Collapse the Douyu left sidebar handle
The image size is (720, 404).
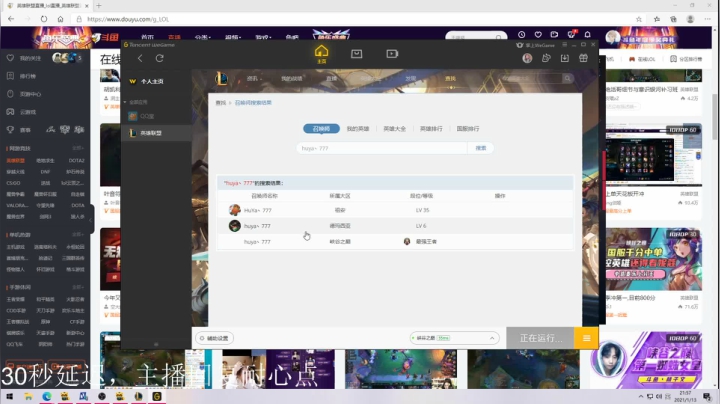point(91,219)
